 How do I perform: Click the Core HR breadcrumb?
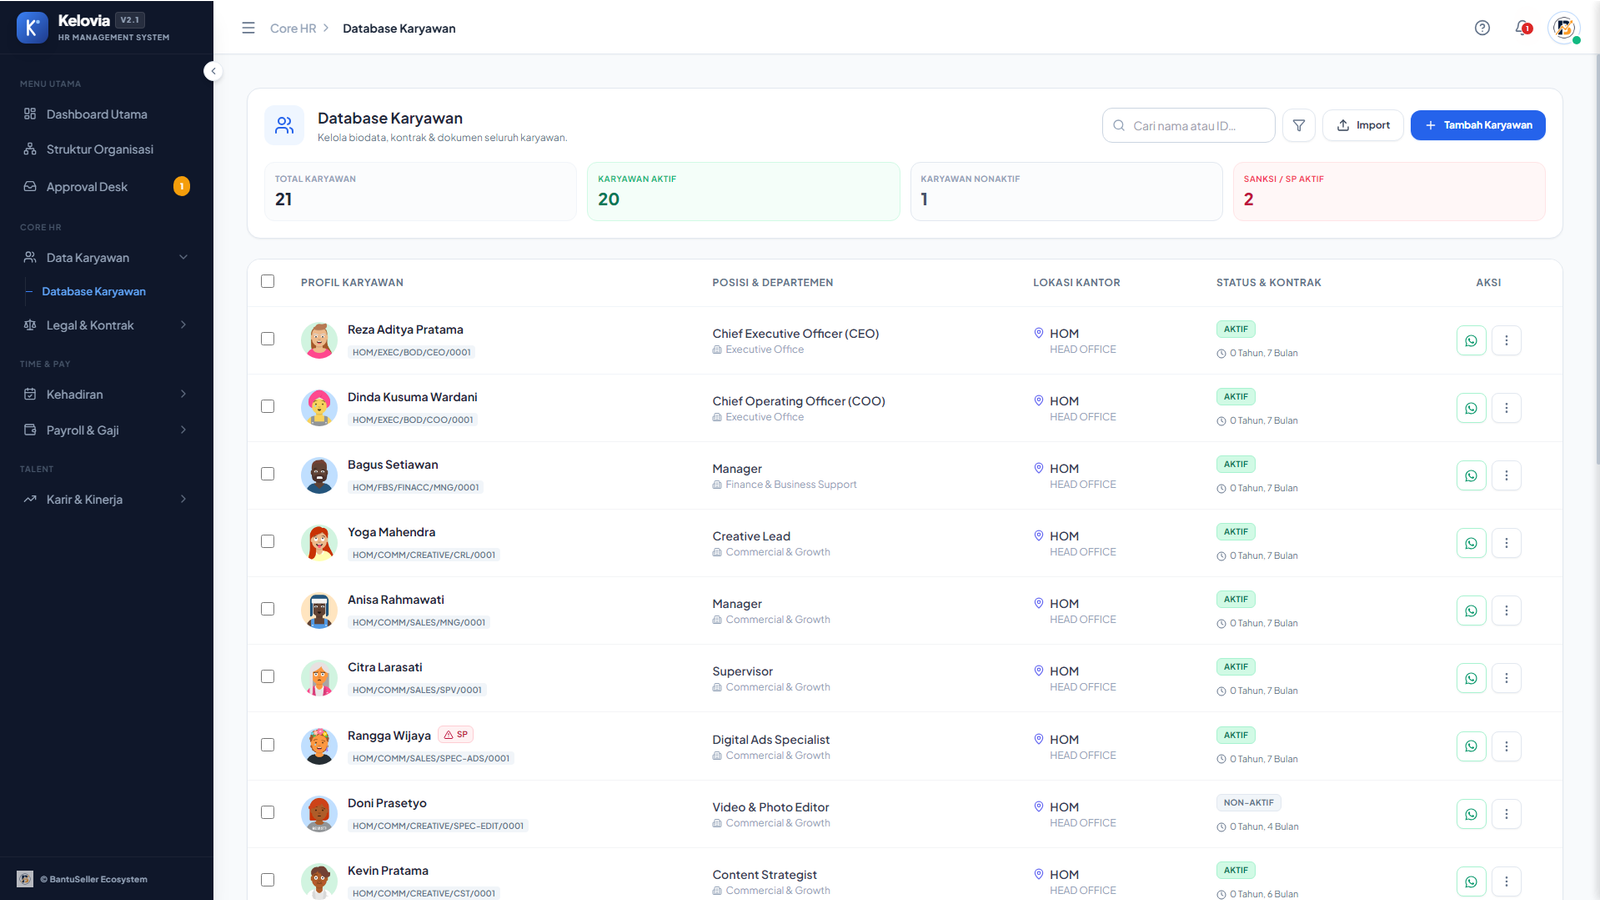(293, 28)
